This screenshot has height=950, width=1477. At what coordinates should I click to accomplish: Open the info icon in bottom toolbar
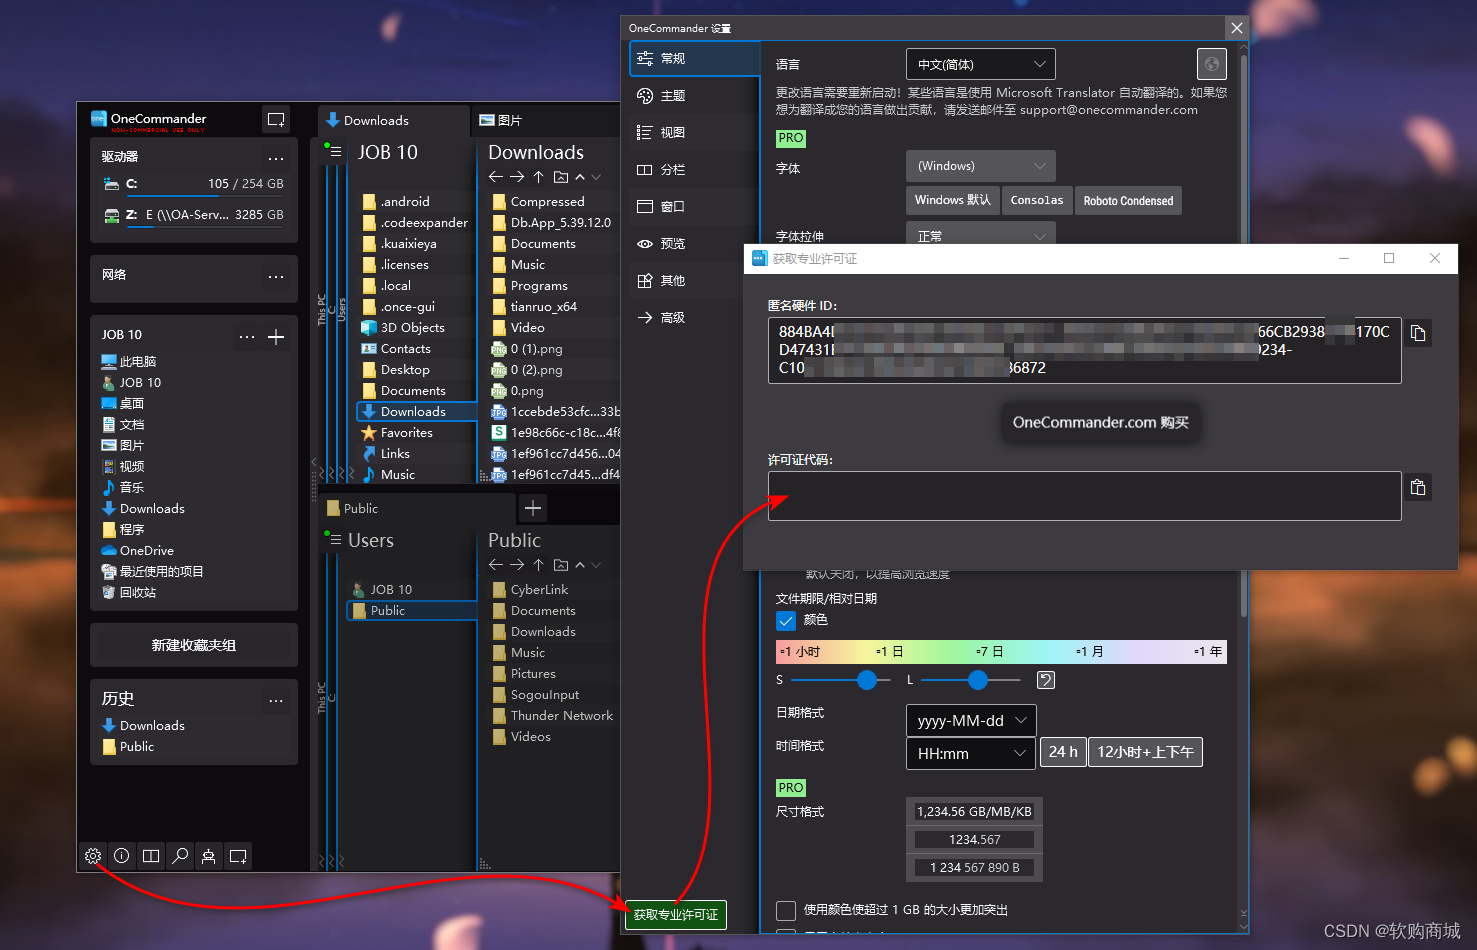coord(122,856)
